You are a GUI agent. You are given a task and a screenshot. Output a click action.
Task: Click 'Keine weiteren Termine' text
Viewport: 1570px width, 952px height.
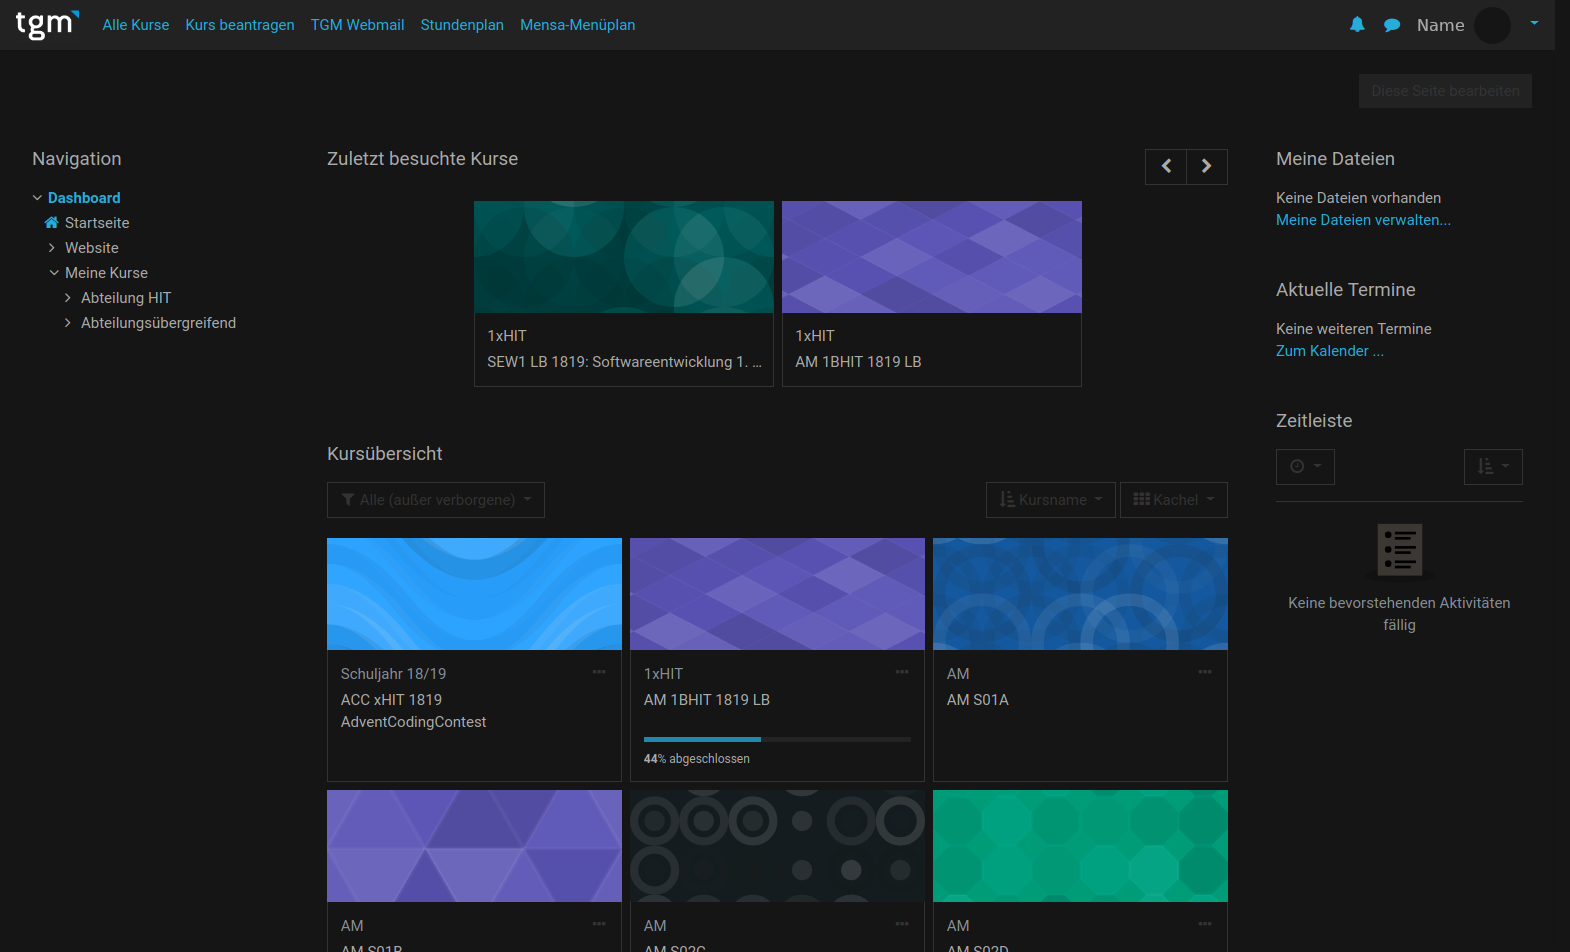1353,329
